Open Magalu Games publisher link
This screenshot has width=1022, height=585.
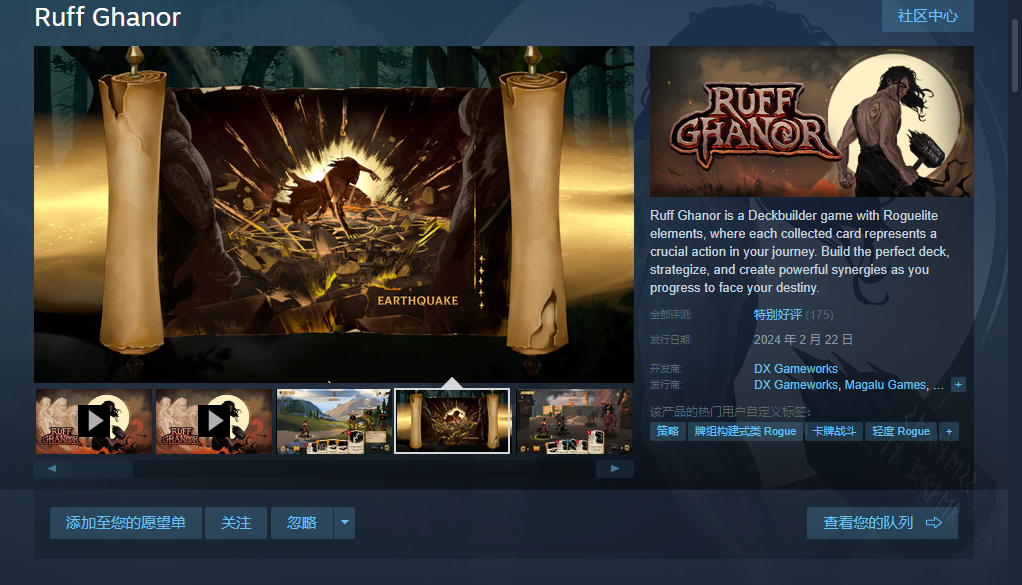click(885, 385)
